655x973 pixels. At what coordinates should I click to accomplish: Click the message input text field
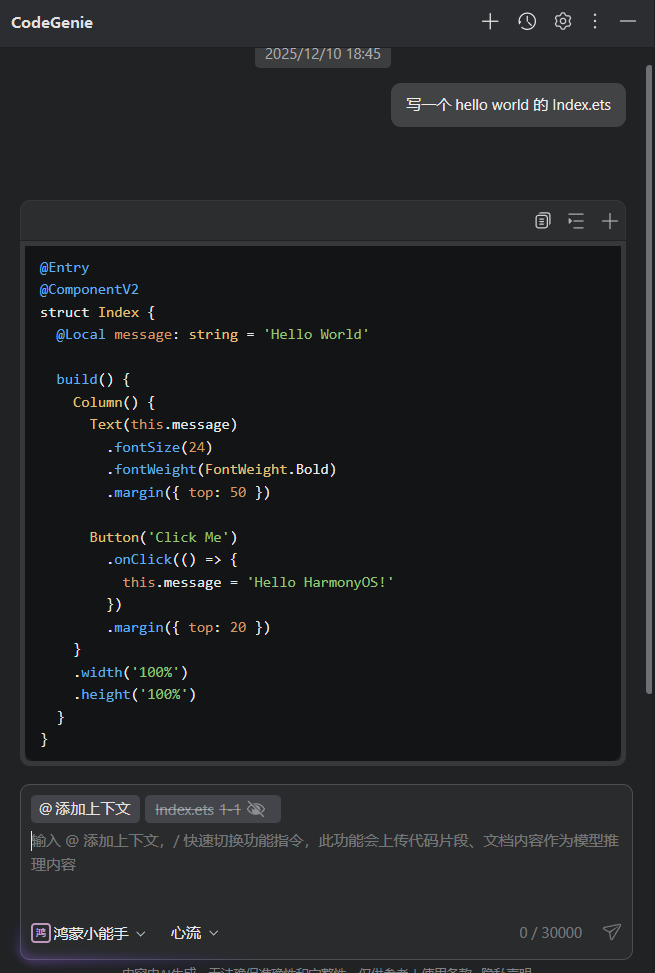325,853
